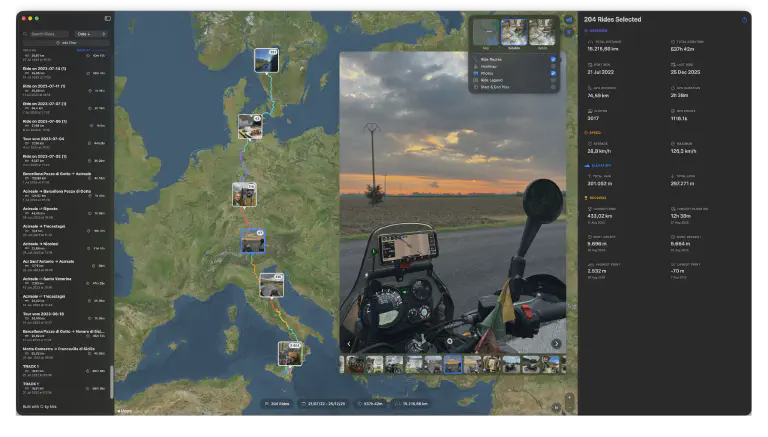Show previous photo with left arrow
This screenshot has height=437, width=768.
point(349,344)
